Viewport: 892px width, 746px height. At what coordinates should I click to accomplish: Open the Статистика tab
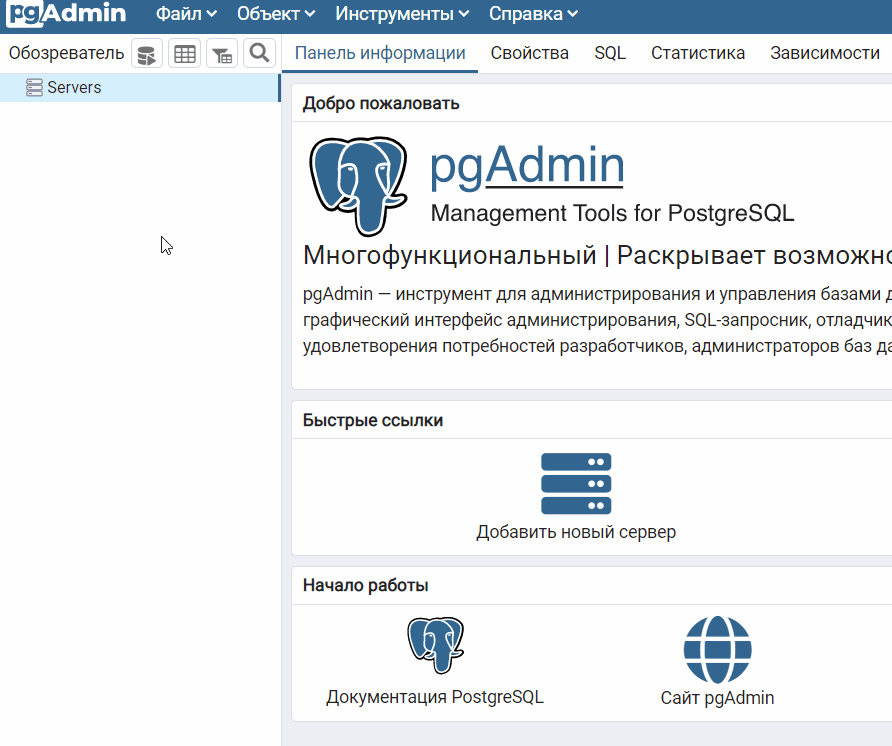tap(698, 53)
